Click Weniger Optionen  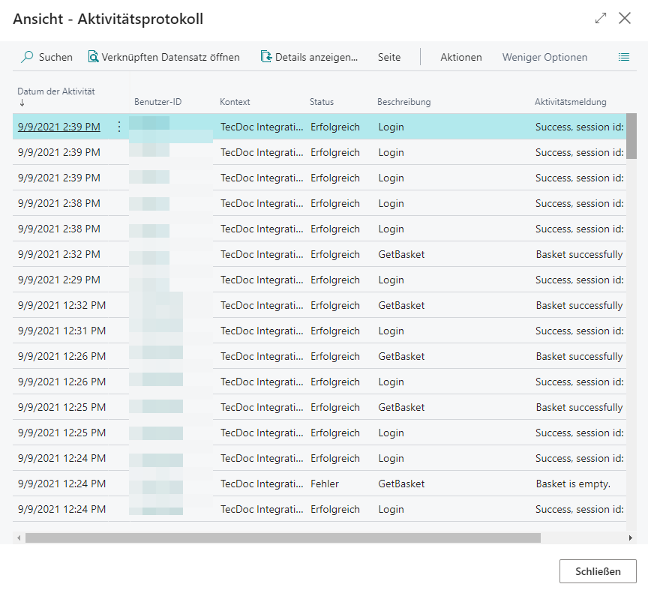click(x=544, y=57)
